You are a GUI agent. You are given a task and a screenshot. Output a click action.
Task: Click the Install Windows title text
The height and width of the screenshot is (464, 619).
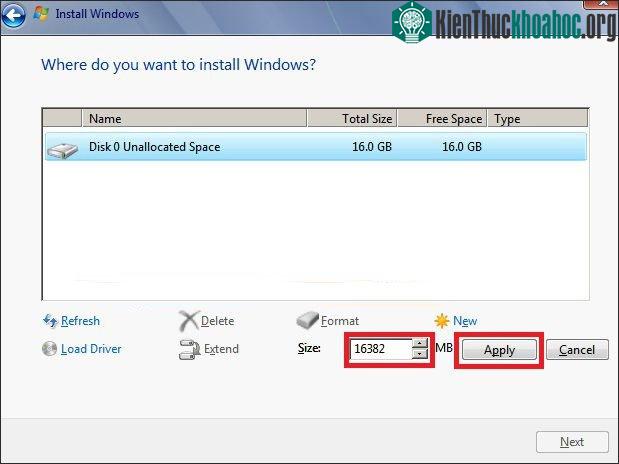[97, 14]
